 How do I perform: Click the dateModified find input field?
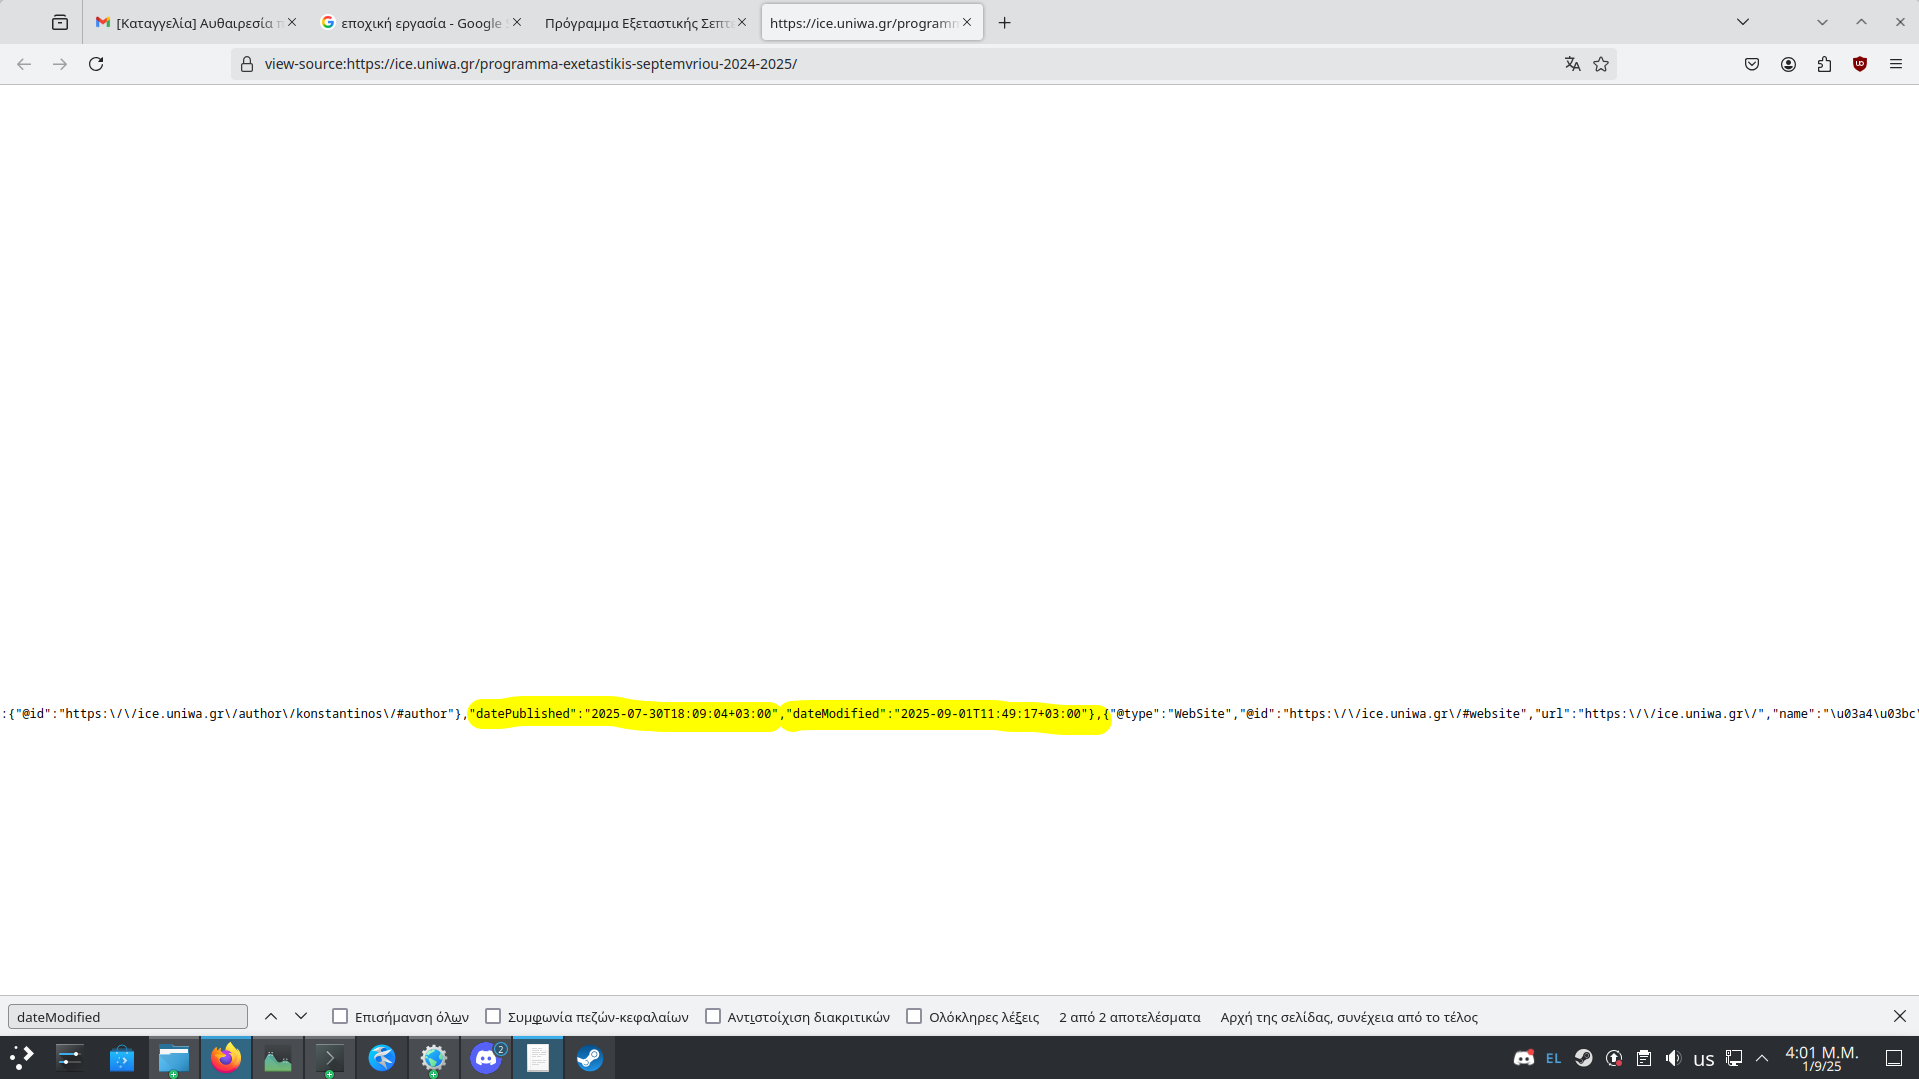coord(128,1017)
